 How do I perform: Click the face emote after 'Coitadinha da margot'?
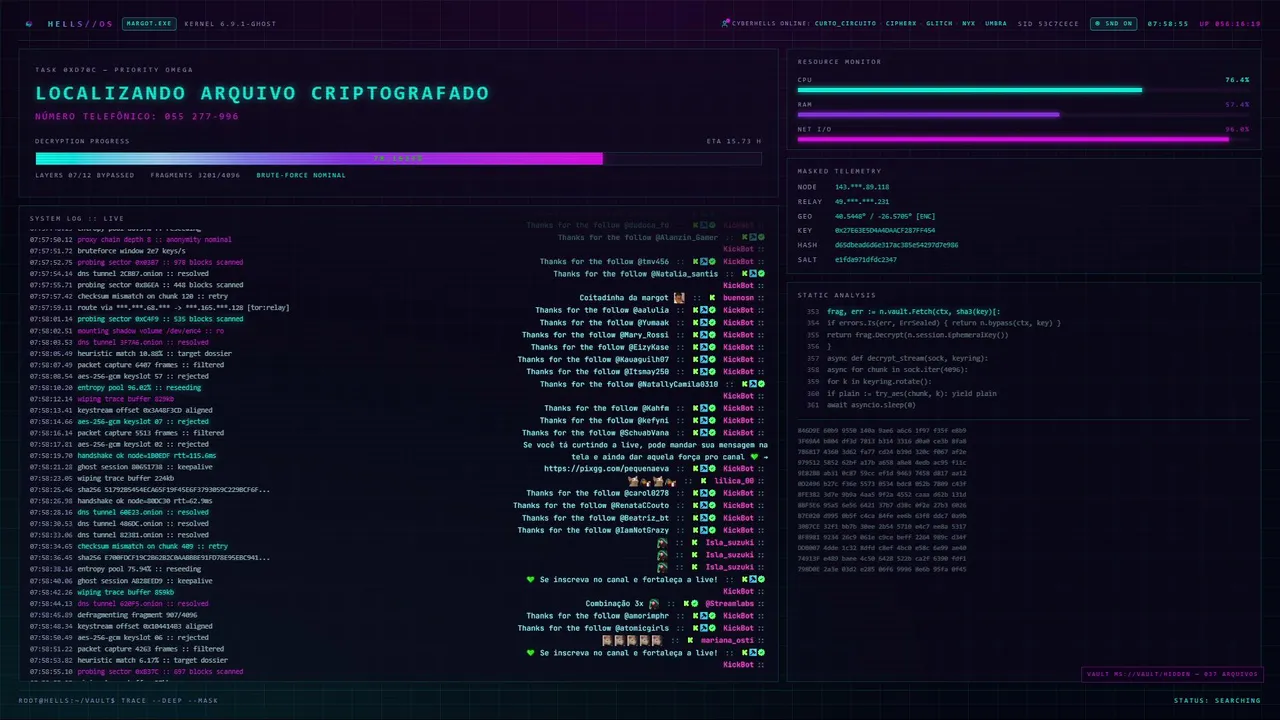(x=679, y=298)
